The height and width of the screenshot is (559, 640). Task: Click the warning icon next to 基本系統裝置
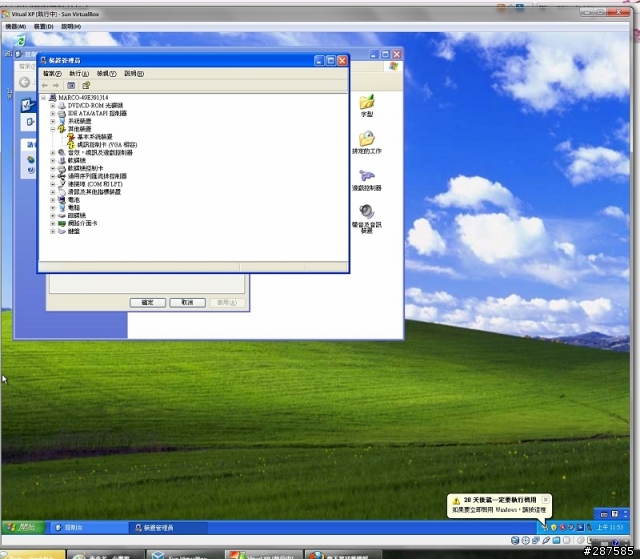[x=71, y=137]
